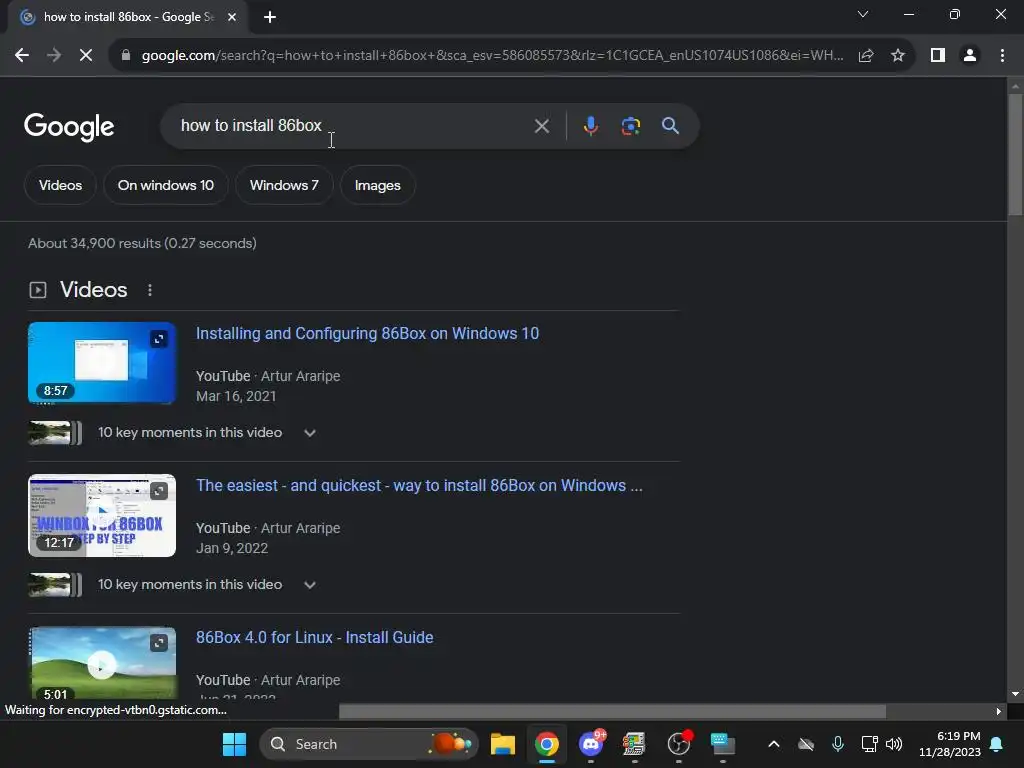The height and width of the screenshot is (768, 1024).
Task: Open volume control in tray
Action: tap(894, 744)
